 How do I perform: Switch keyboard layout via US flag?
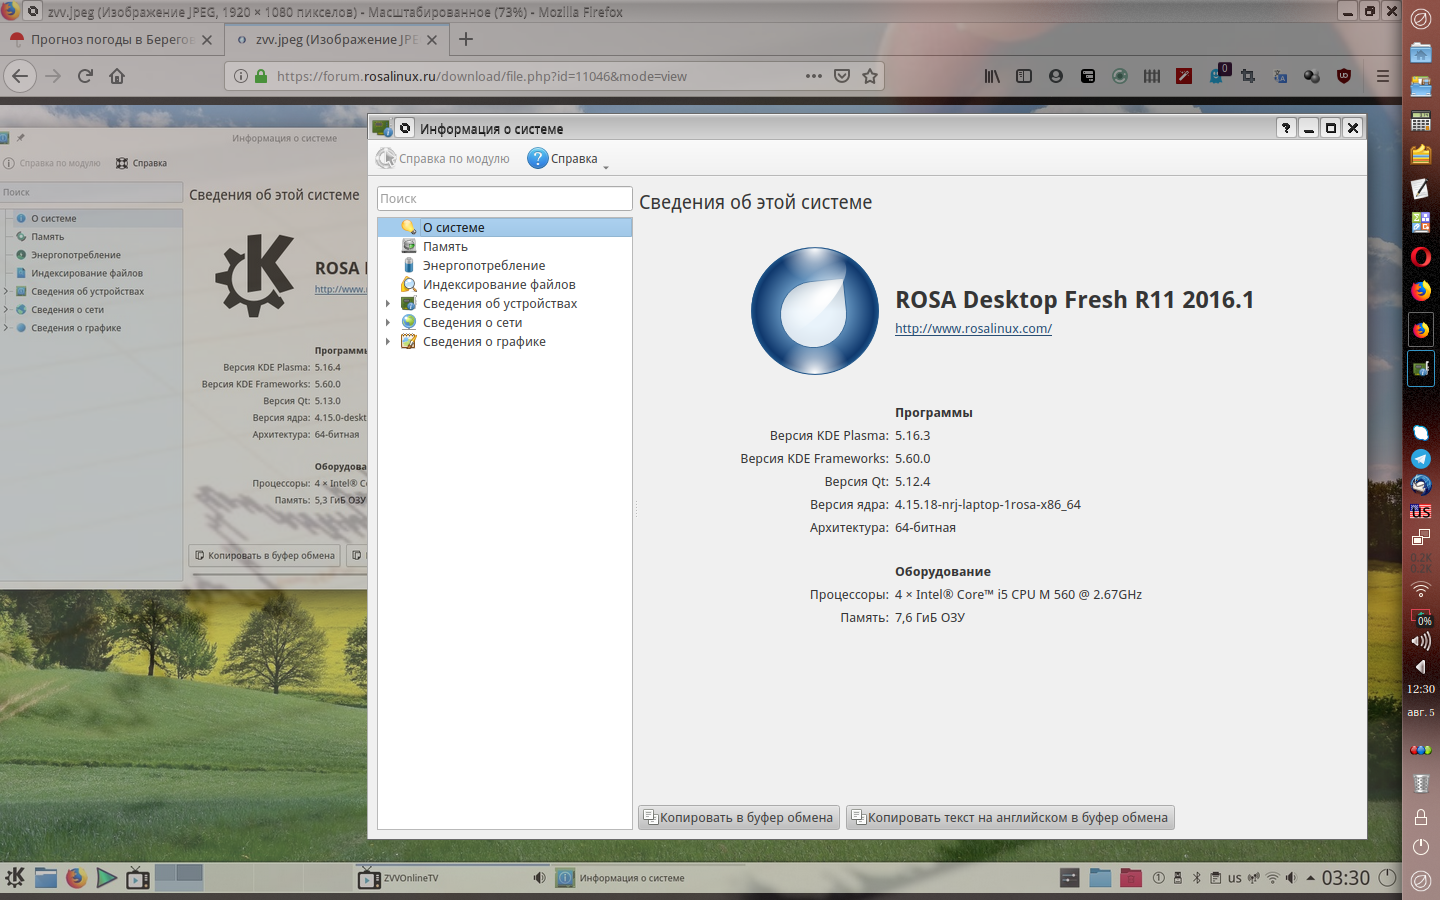[1421, 511]
